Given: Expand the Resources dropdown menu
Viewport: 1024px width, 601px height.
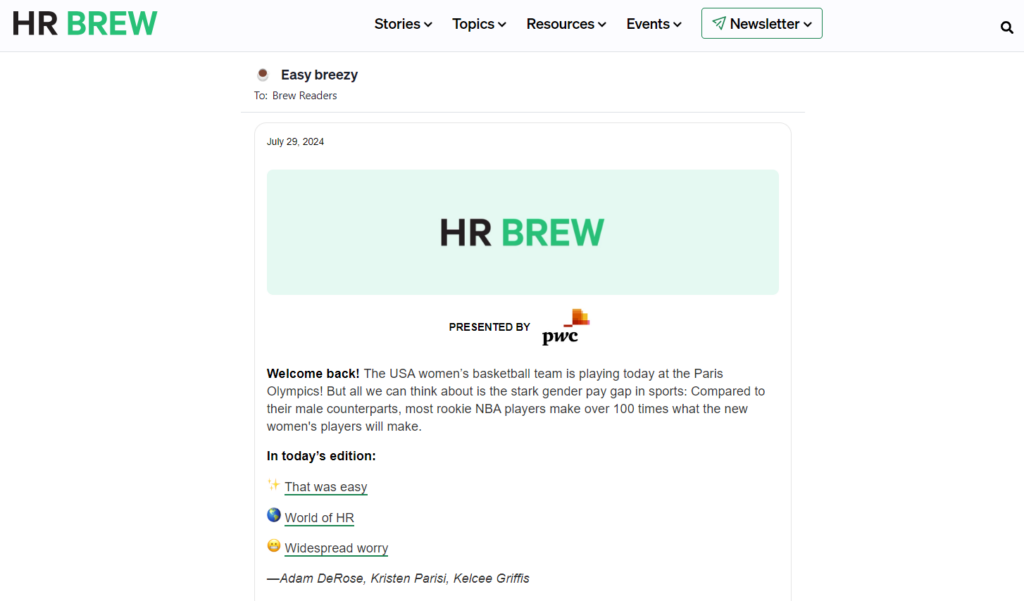Looking at the screenshot, I should click(566, 24).
